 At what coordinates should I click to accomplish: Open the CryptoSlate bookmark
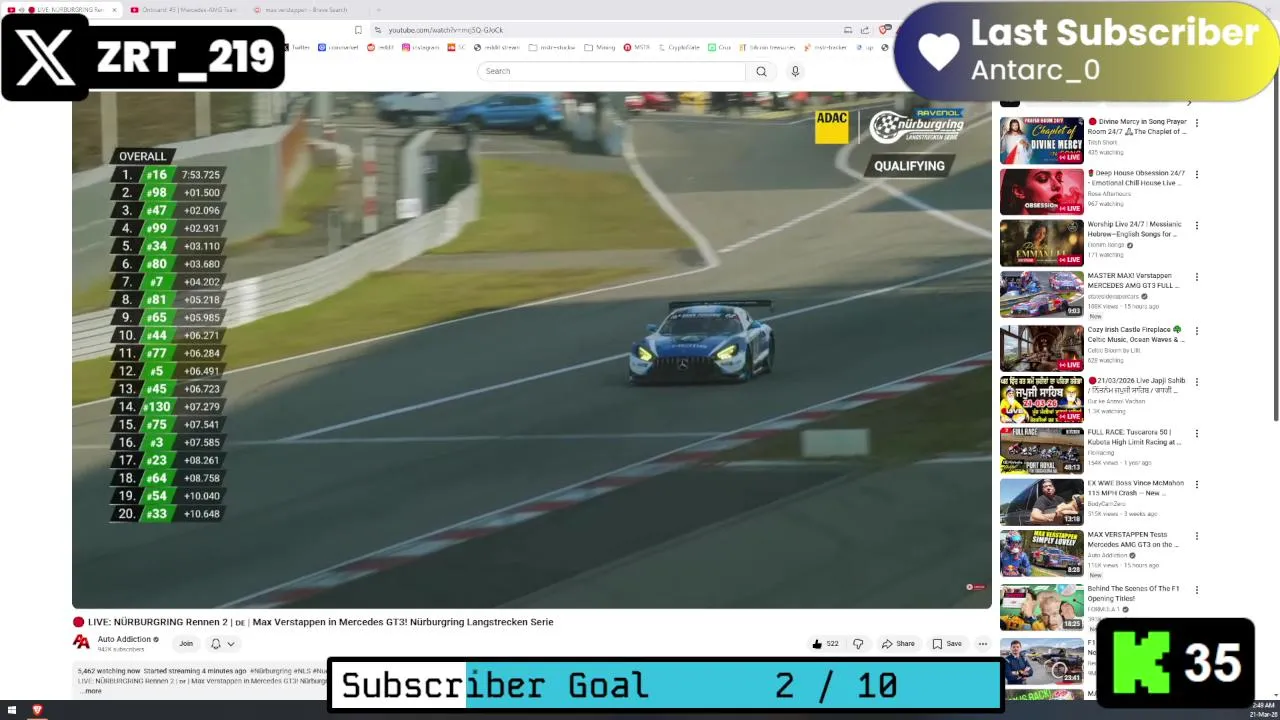[x=679, y=47]
